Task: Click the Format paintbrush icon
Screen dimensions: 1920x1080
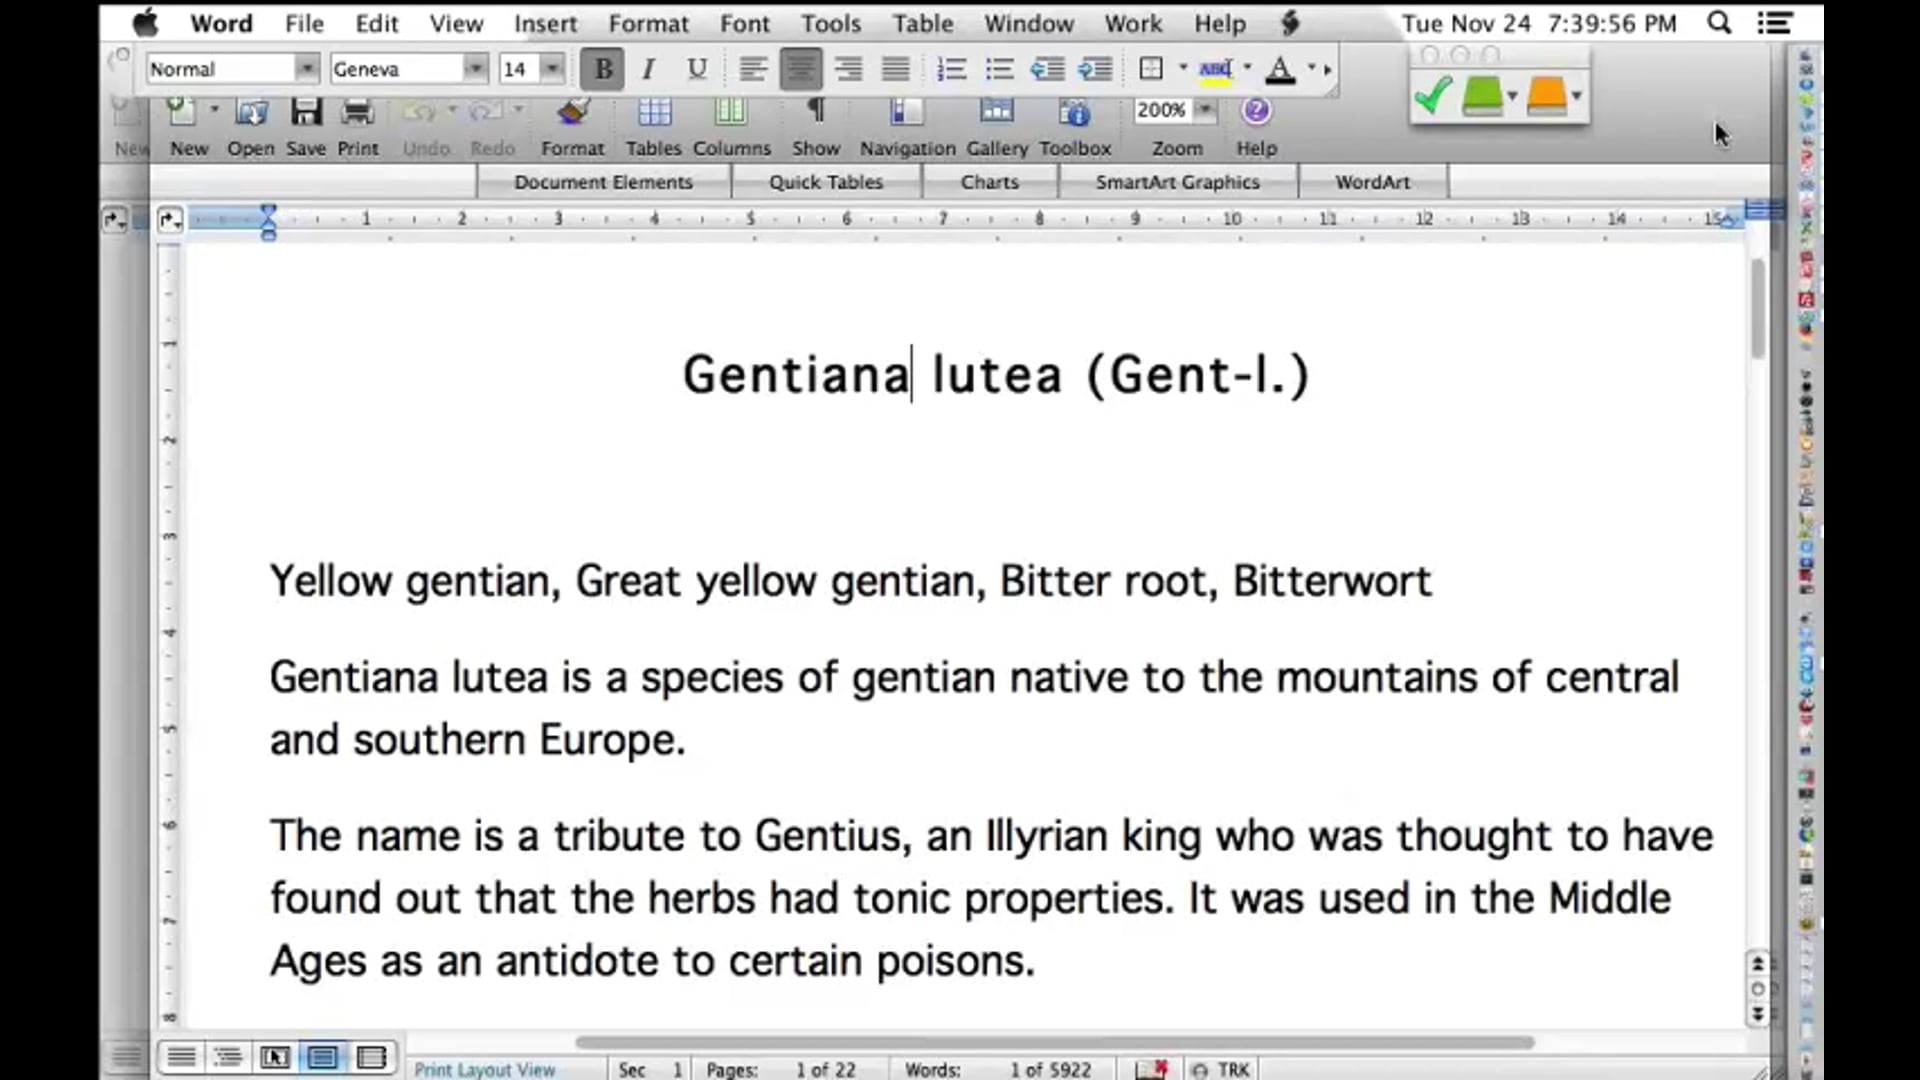Action: pyautogui.click(x=573, y=112)
